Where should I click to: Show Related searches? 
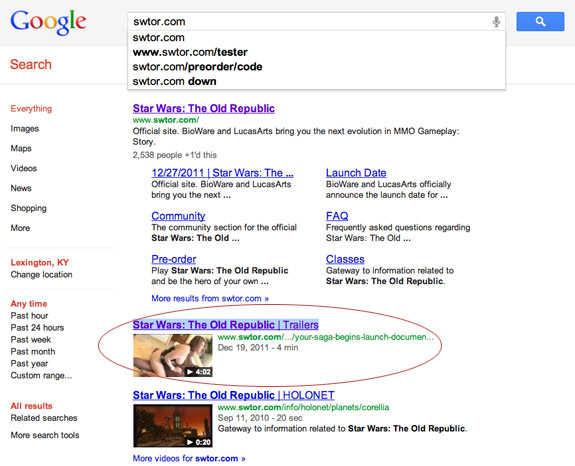[44, 418]
